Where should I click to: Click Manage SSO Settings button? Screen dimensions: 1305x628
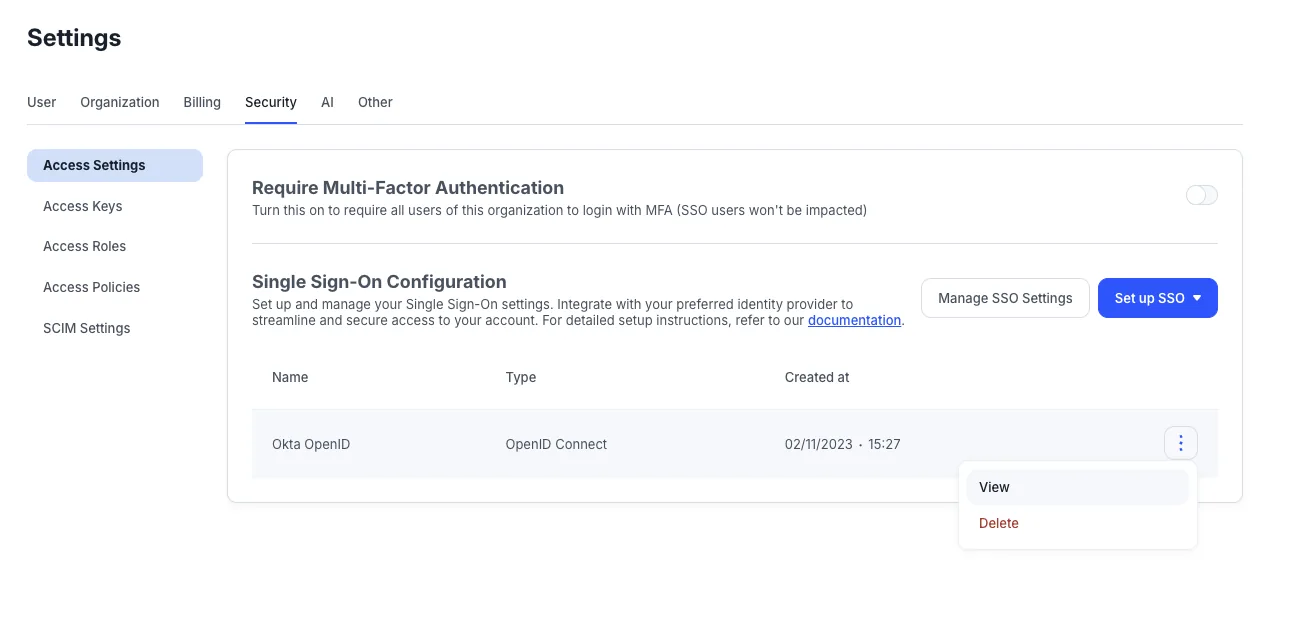(x=1005, y=298)
